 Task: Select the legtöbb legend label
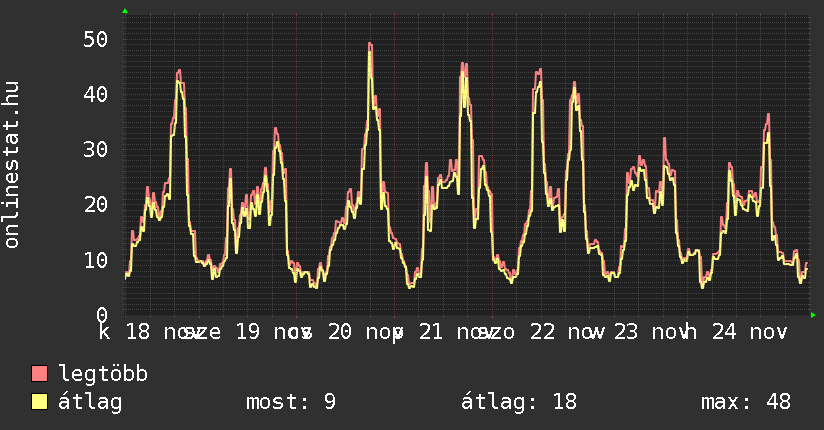[103, 374]
